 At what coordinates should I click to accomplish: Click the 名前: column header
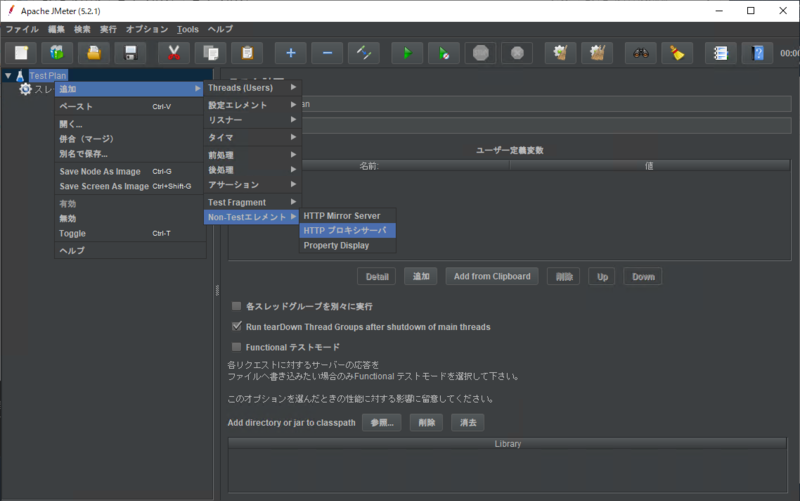click(x=369, y=166)
